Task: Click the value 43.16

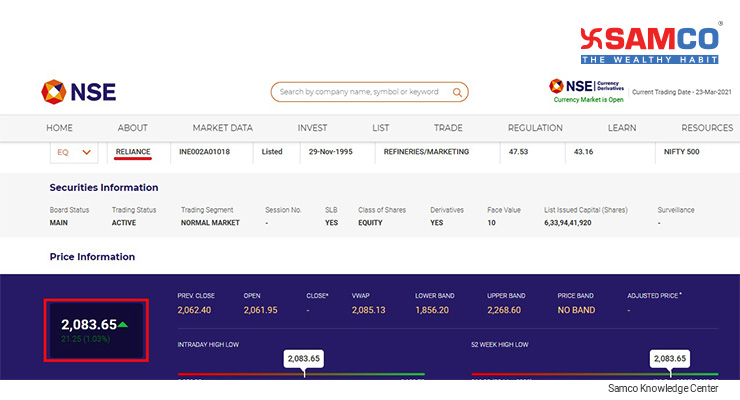Action: [x=583, y=152]
